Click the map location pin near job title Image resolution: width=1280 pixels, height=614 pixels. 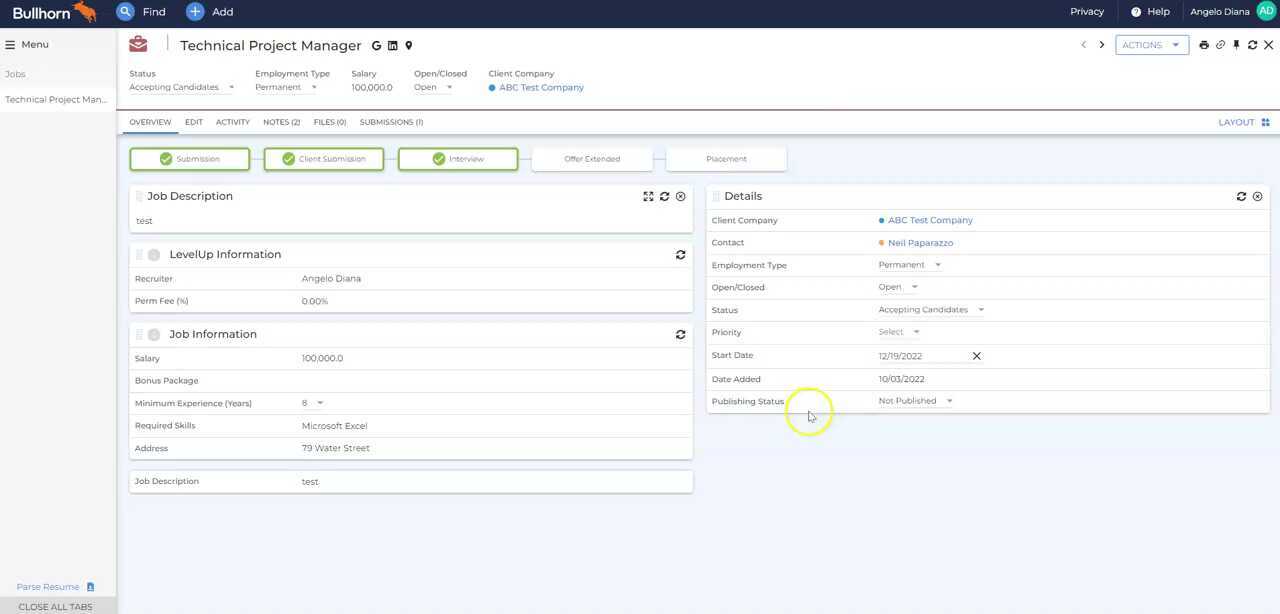pos(407,45)
